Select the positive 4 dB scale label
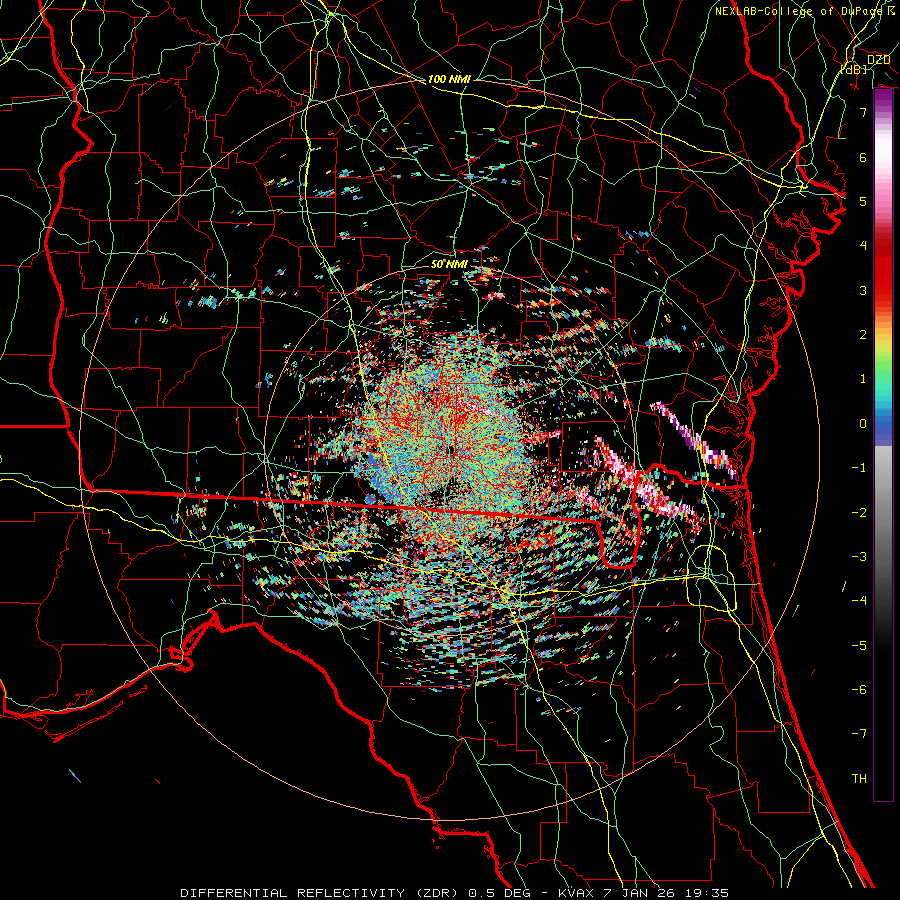This screenshot has width=900, height=900. point(863,246)
